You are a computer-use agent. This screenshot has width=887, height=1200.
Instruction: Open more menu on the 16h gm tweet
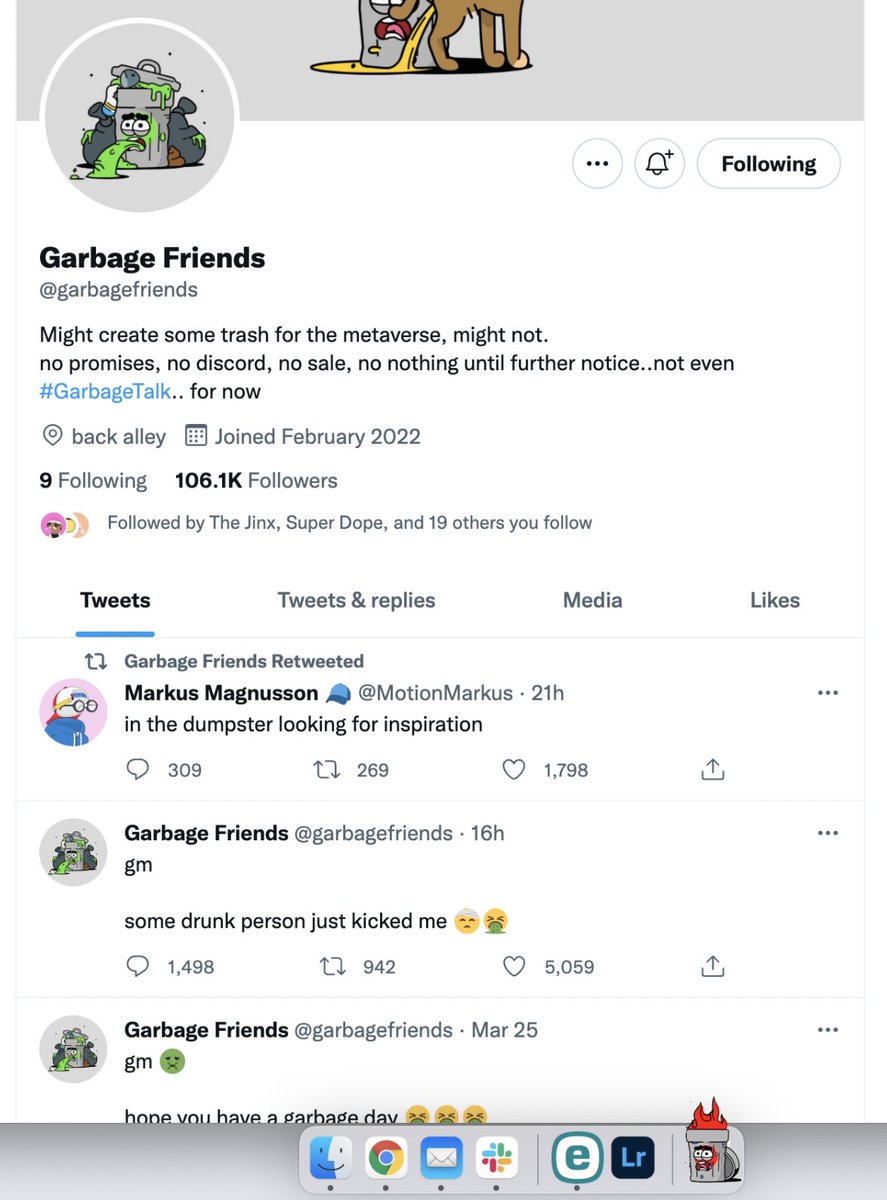coord(828,833)
